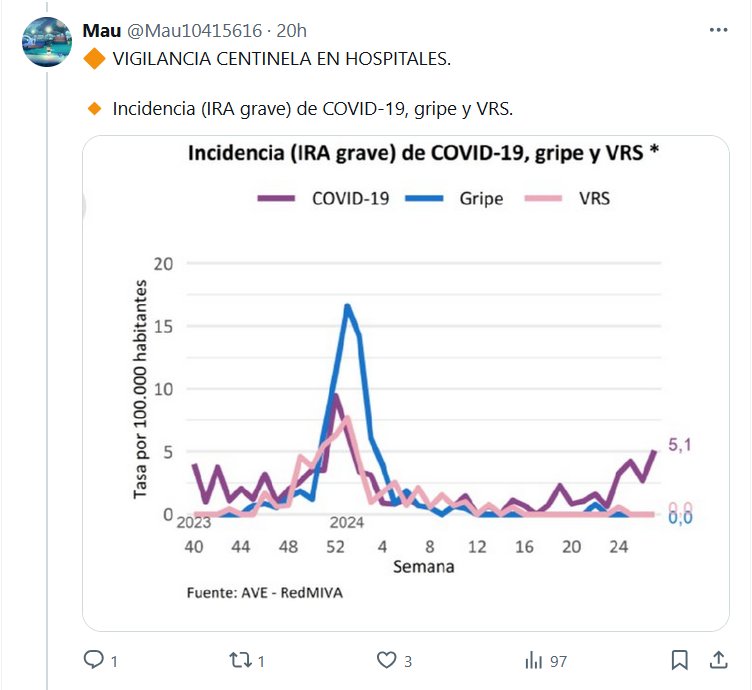The image size is (752, 690).
Task: Like the tweet with the heart icon
Action: [x=387, y=660]
